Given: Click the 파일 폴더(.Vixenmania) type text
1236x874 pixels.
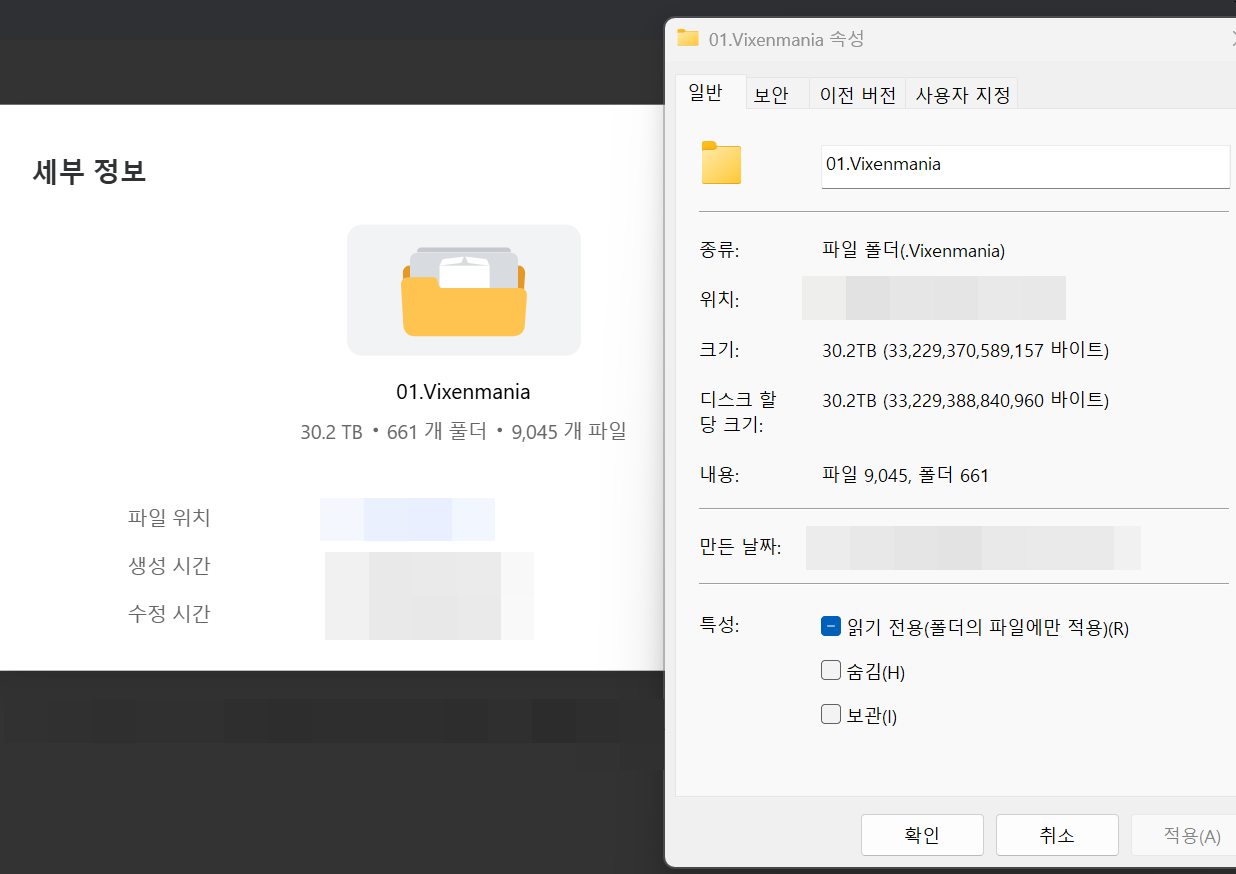Looking at the screenshot, I should pyautogui.click(x=913, y=251).
